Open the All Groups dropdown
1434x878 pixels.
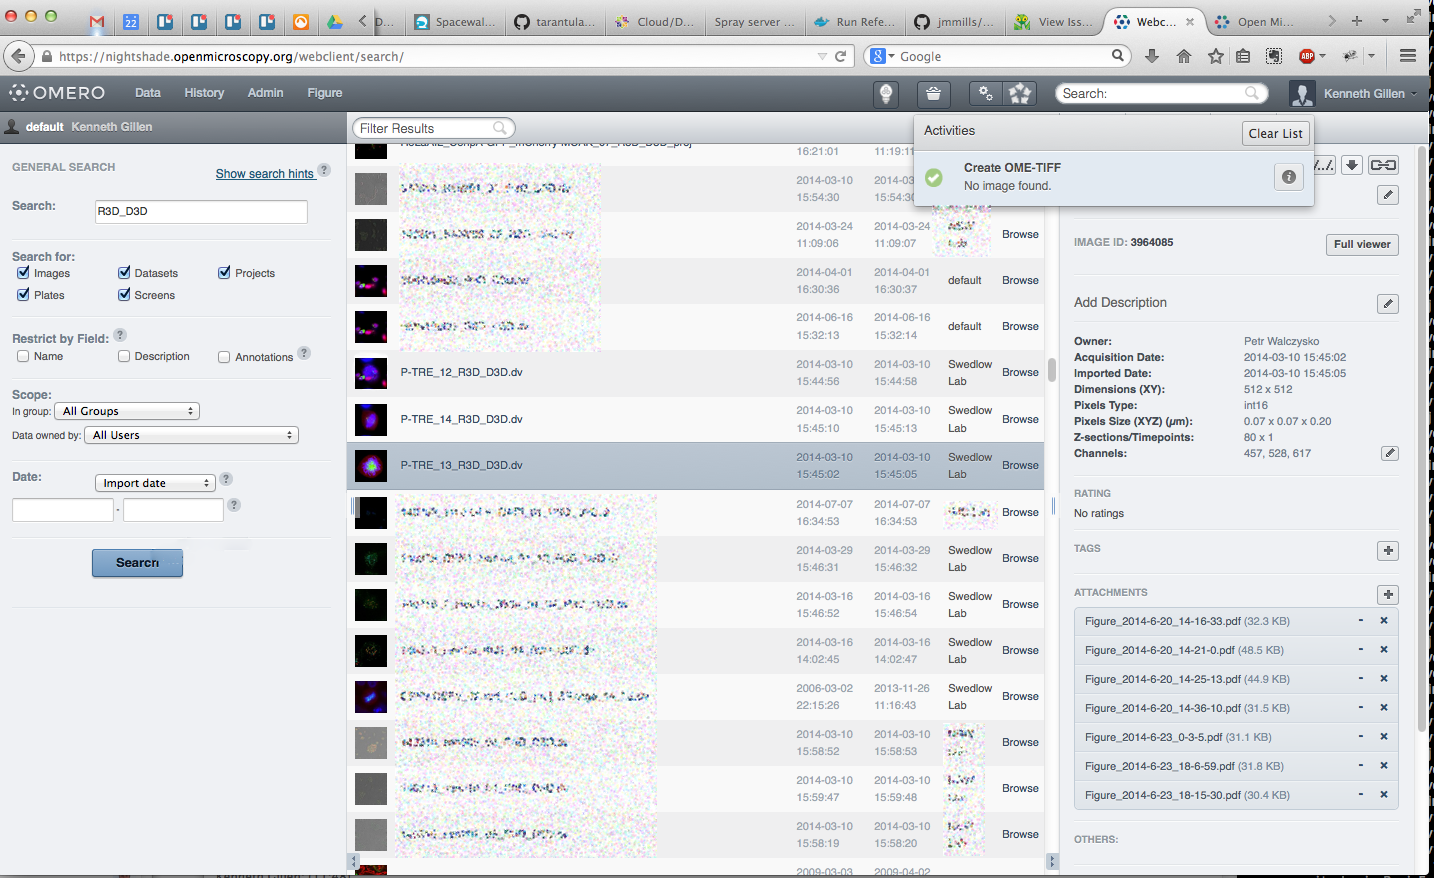127,411
